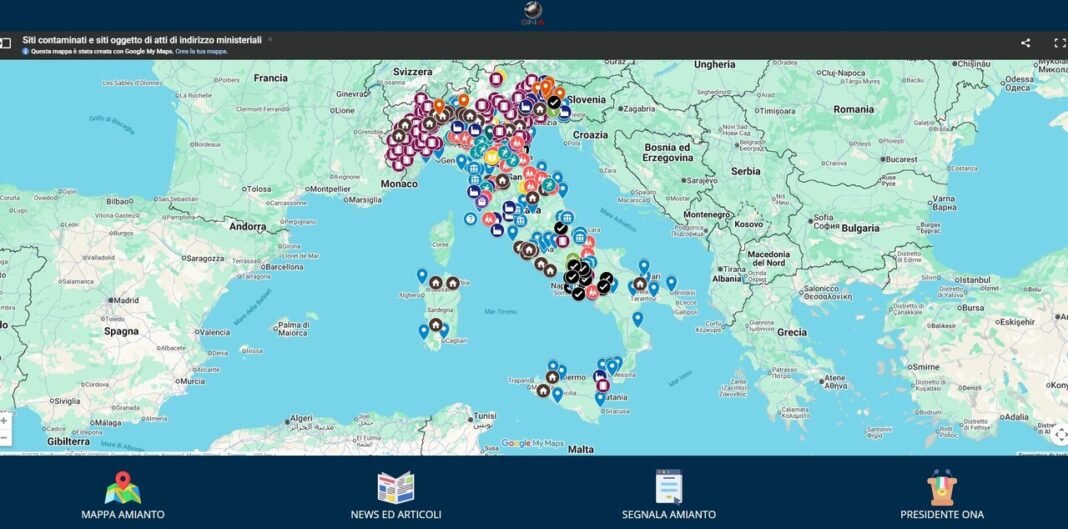Screen dimensions: 1068x529
Task: Follow the 'Crea la tua mappa' link
Action: pos(202,51)
